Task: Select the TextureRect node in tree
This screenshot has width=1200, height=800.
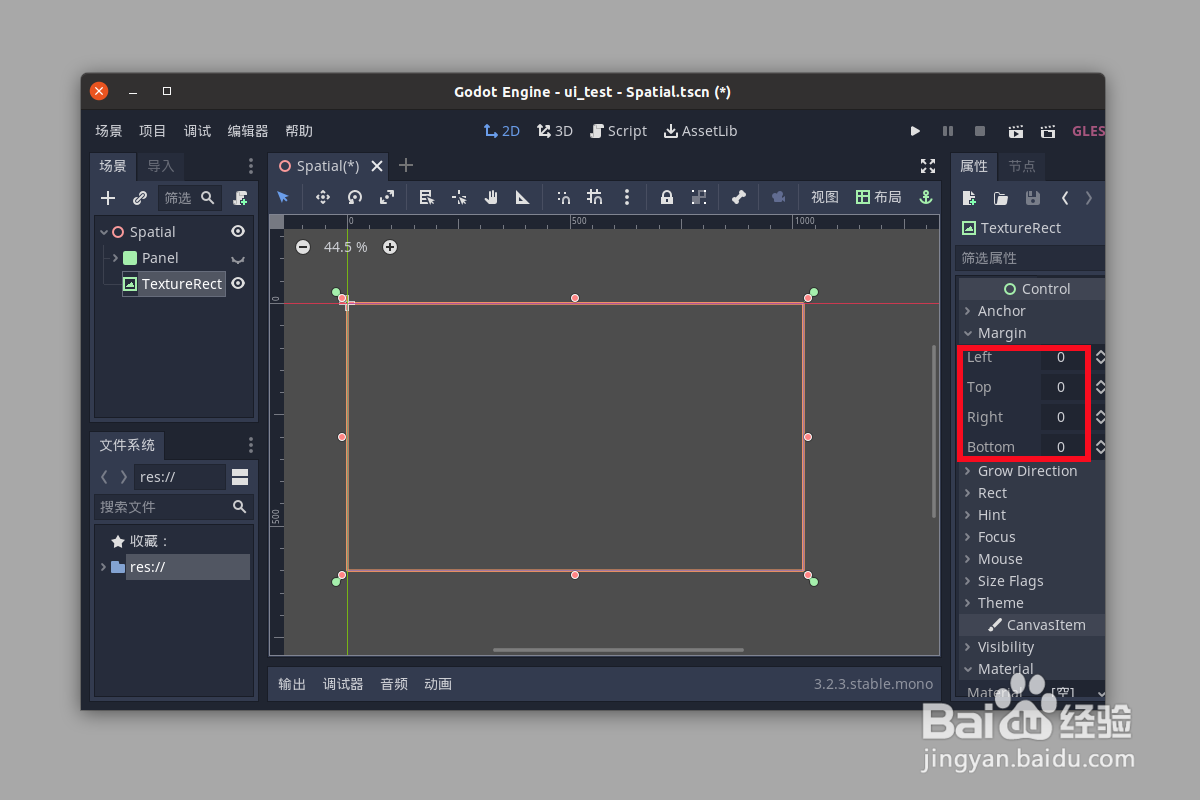Action: [174, 284]
